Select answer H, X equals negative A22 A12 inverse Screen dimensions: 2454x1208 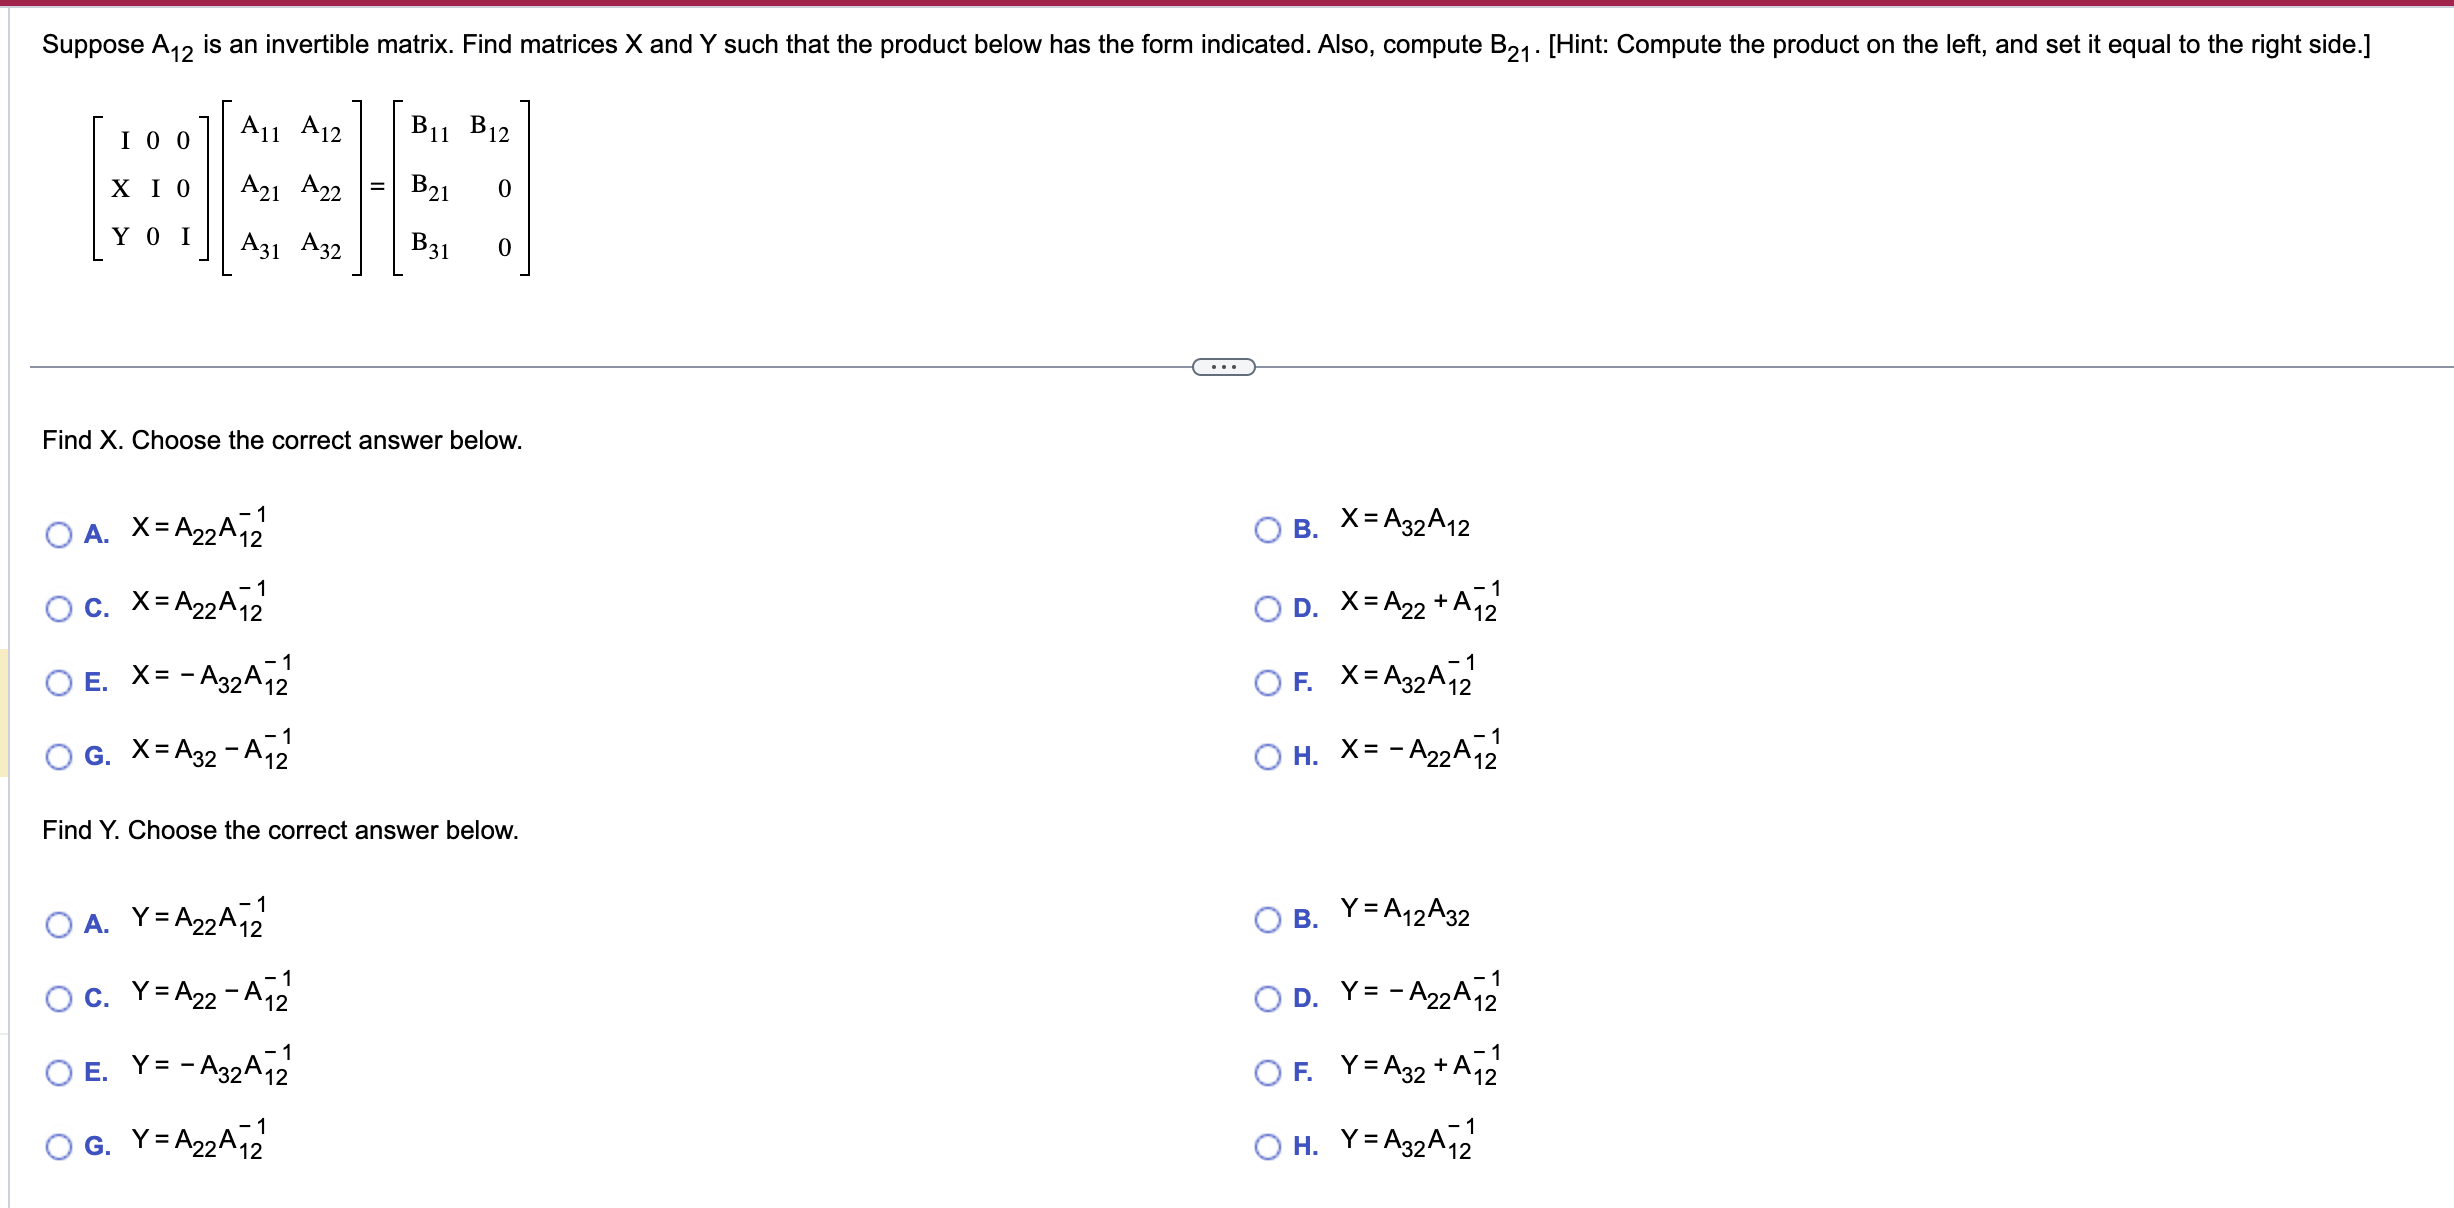1266,758
